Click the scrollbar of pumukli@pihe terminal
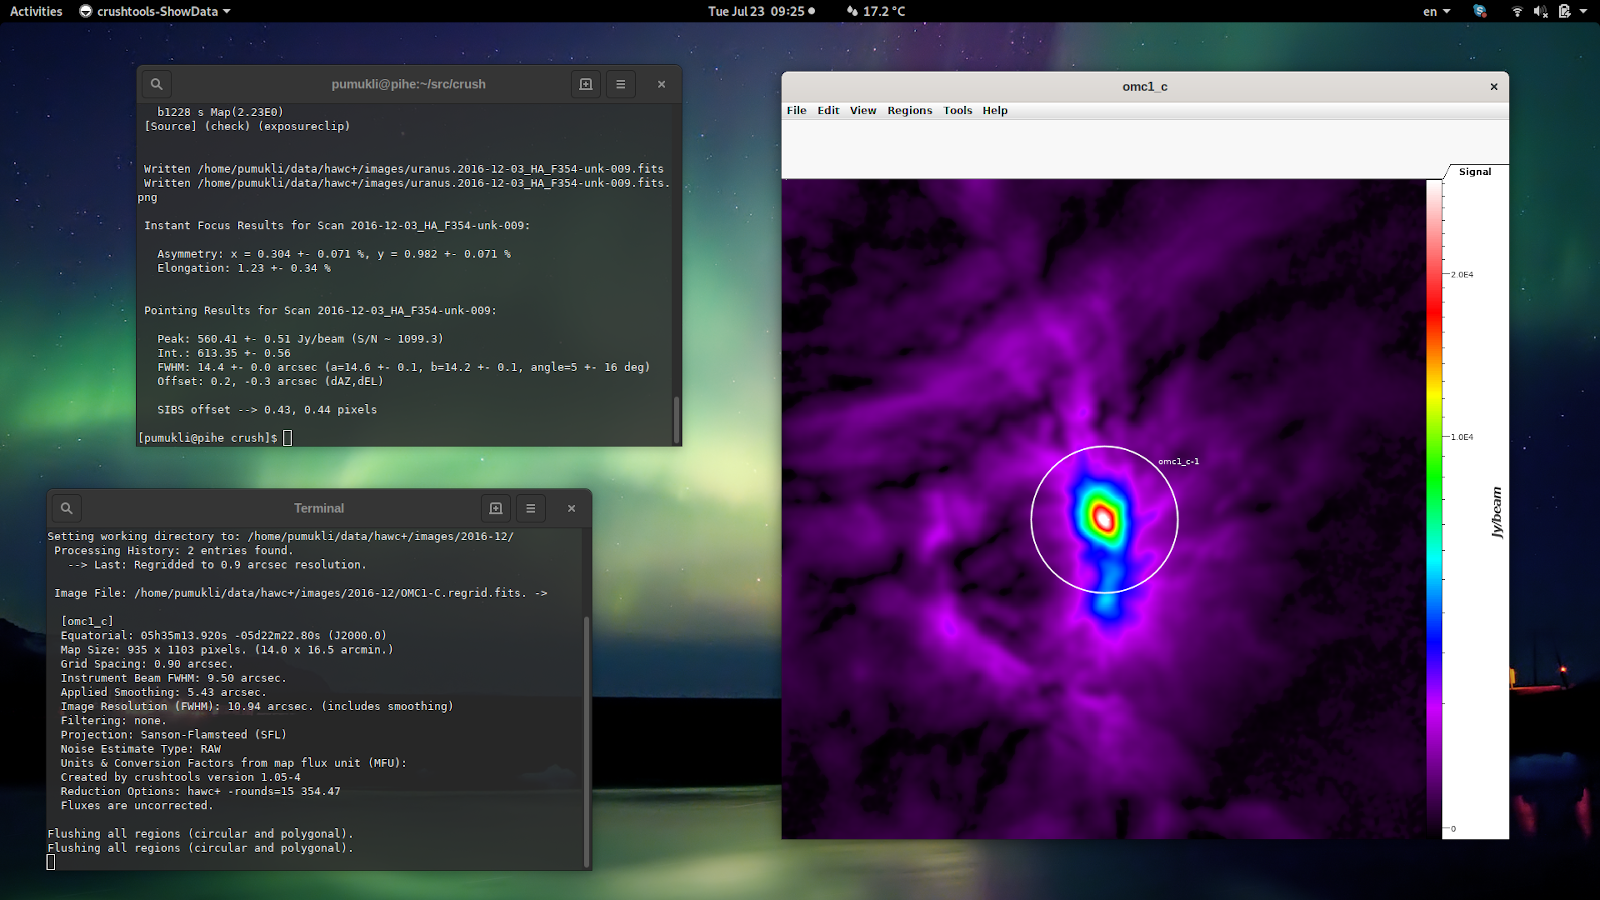 pyautogui.click(x=676, y=419)
